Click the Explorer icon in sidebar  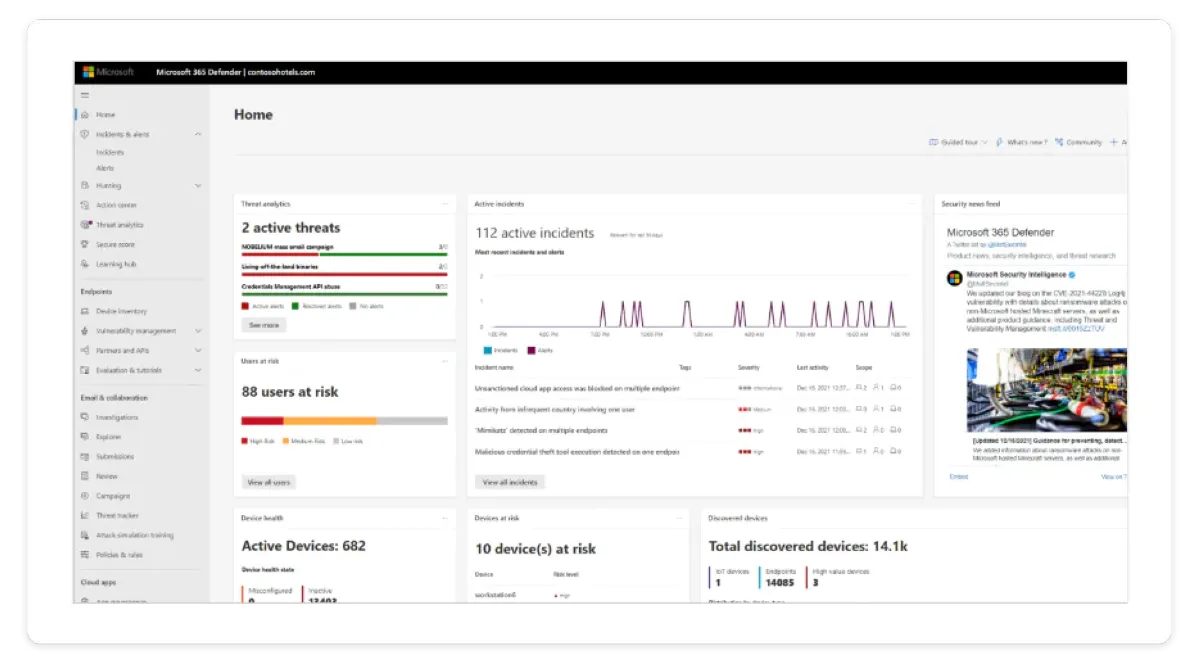85,437
